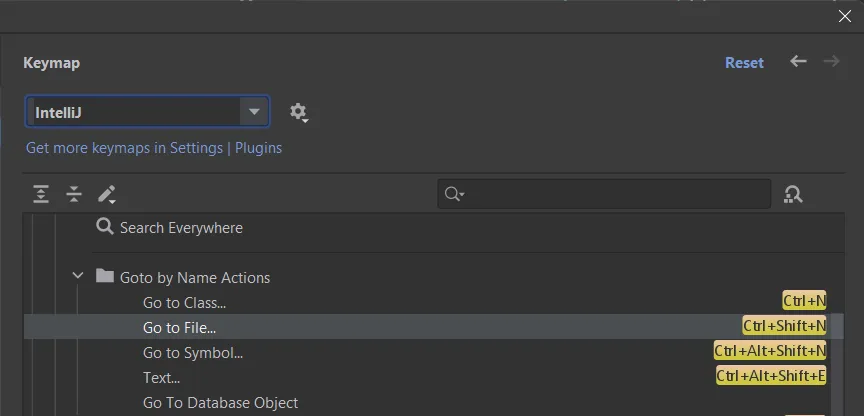Click the Edit Shortcut pencil icon
This screenshot has width=864, height=416.
tap(107, 194)
